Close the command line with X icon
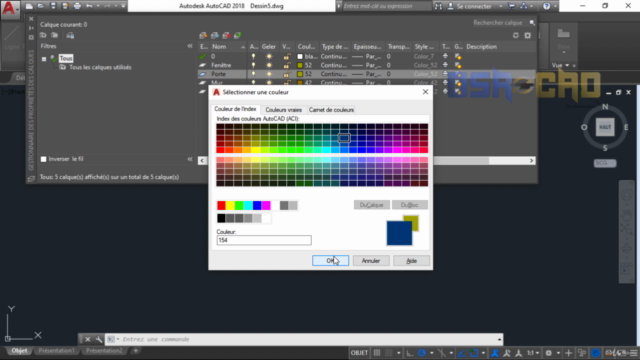Screen dimensions: 640x360 coord(87,339)
